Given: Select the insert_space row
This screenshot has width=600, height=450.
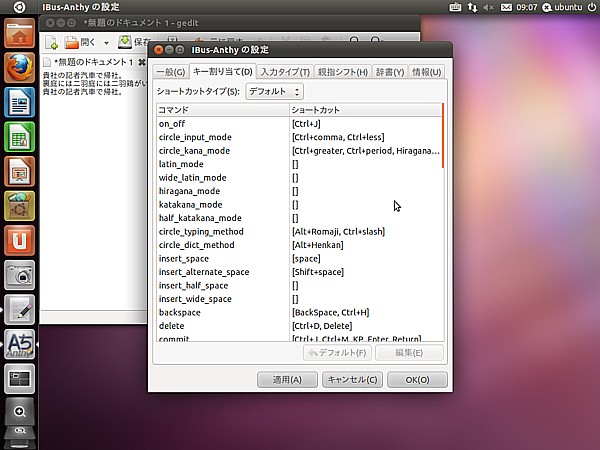Looking at the screenshot, I should [x=299, y=259].
